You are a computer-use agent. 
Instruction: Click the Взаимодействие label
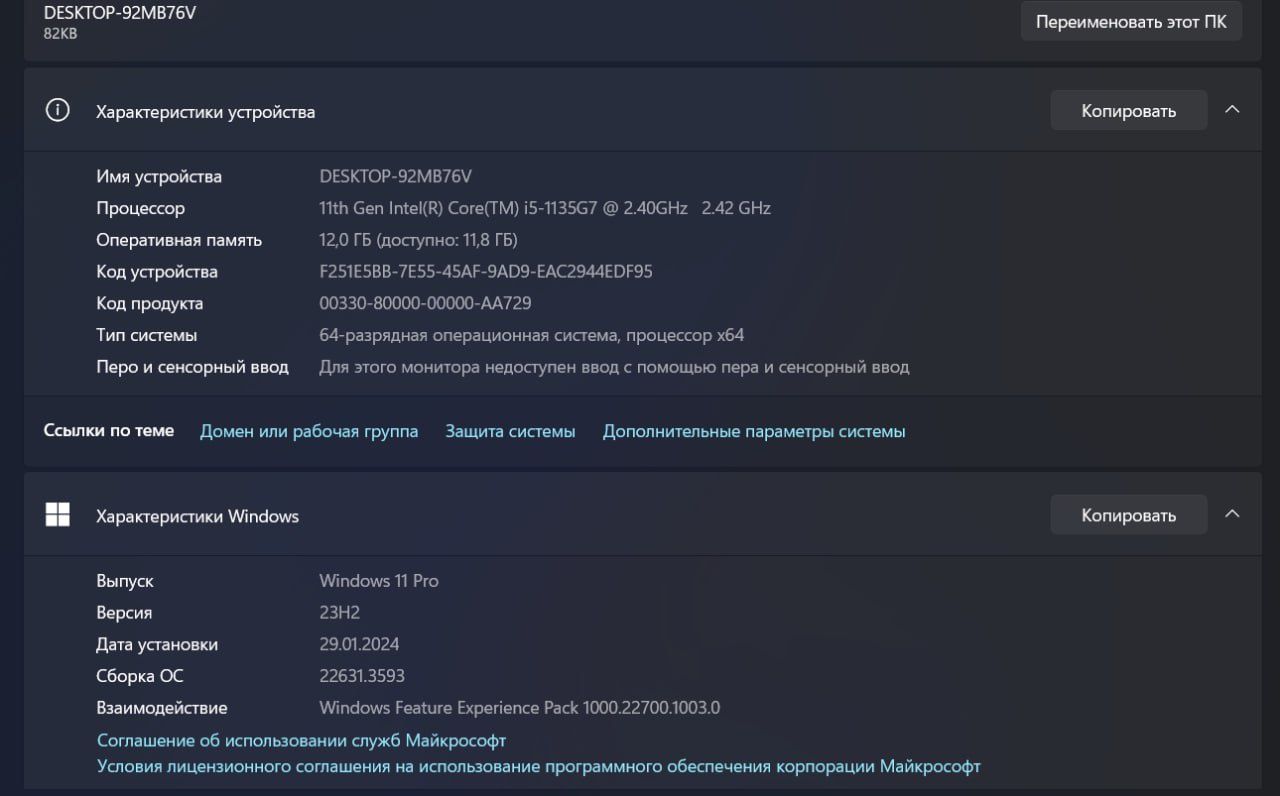162,707
